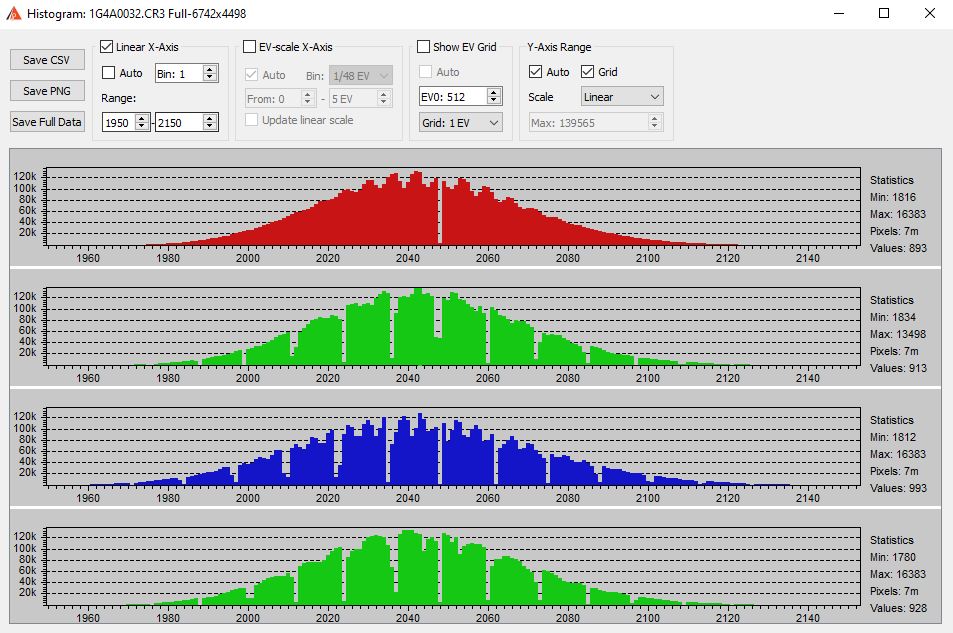Click the app icon in the title bar

click(x=12, y=14)
